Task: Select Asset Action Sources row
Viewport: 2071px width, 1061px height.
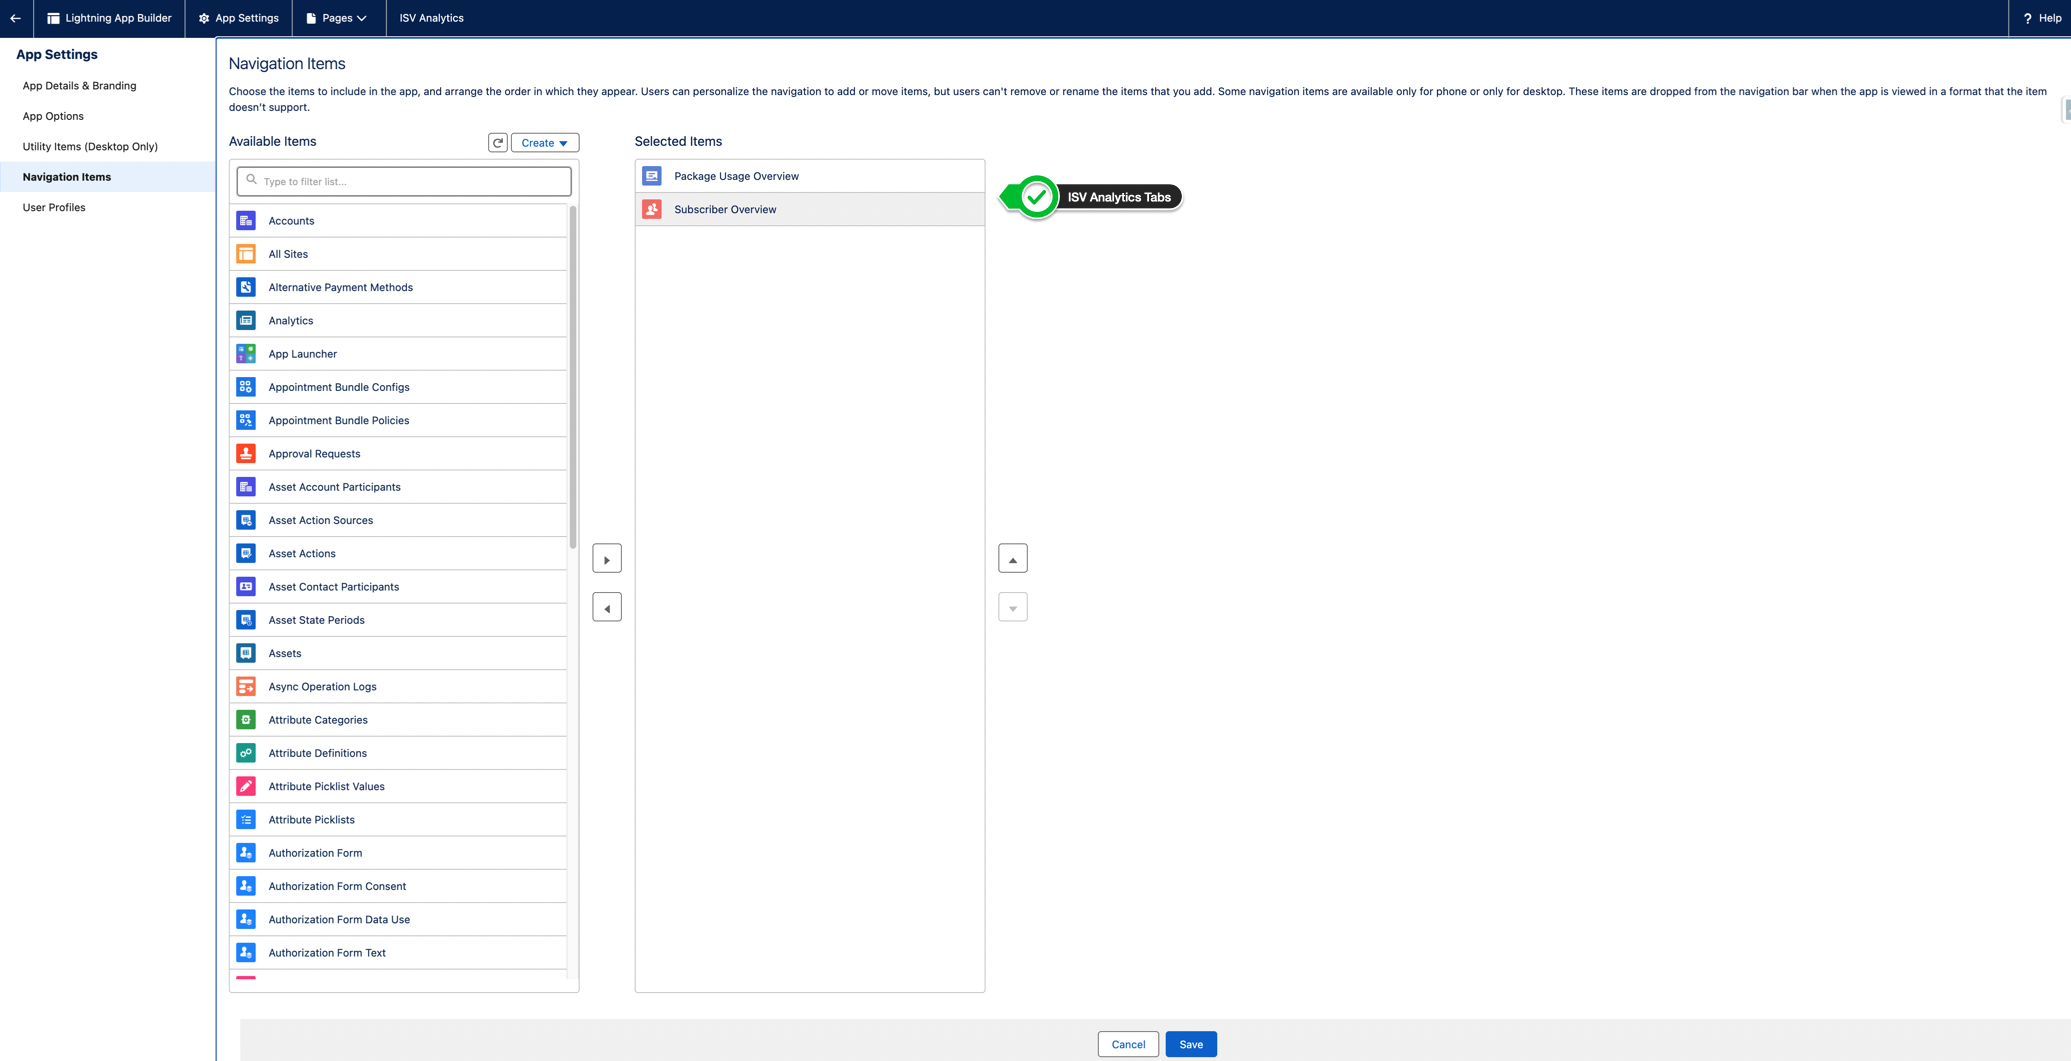Action: coord(398,520)
